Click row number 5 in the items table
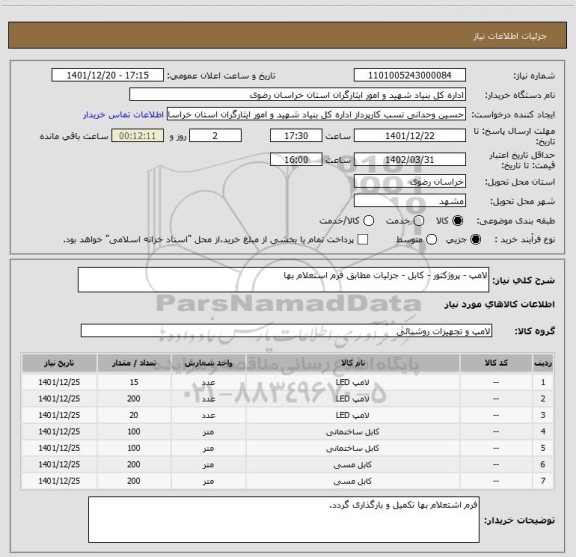 pos(543,448)
